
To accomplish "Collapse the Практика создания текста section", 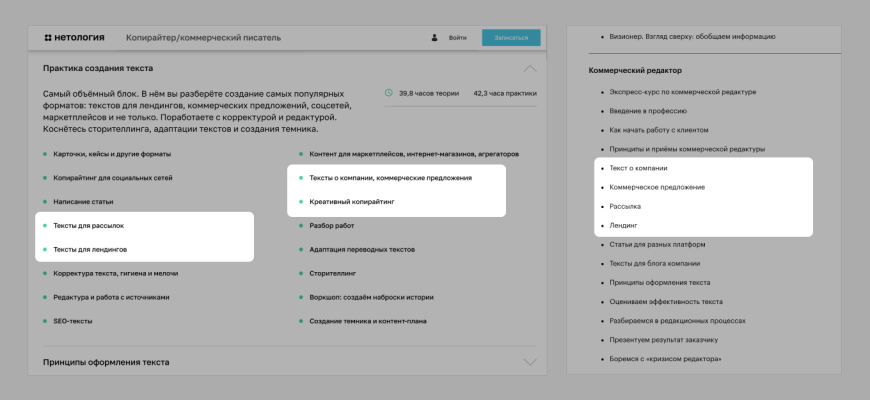I will 530,68.
